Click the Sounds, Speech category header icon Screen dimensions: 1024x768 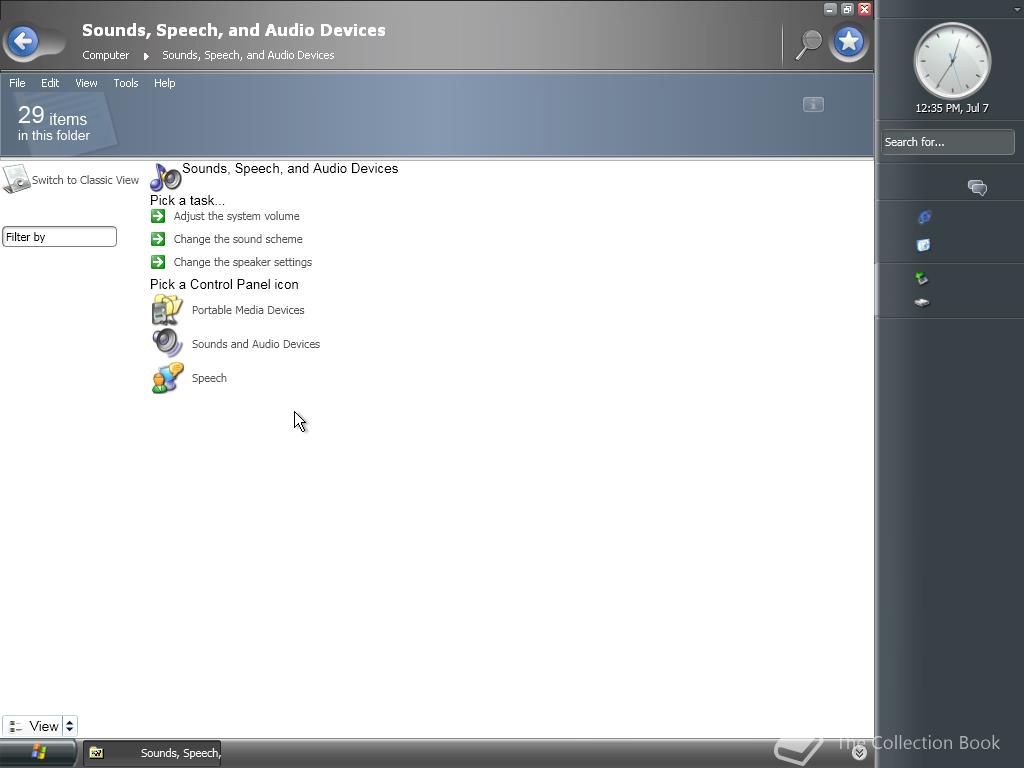point(165,177)
